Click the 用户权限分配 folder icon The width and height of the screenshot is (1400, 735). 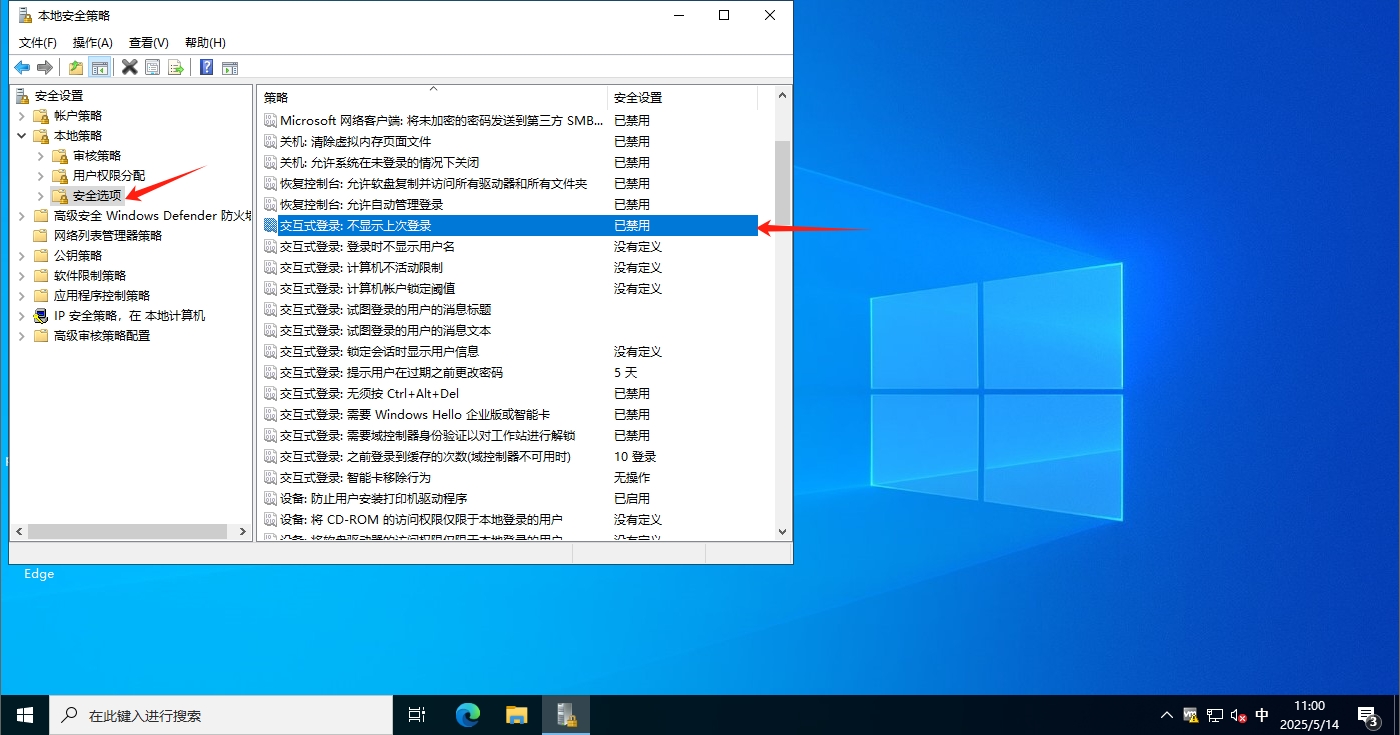[x=61, y=176]
